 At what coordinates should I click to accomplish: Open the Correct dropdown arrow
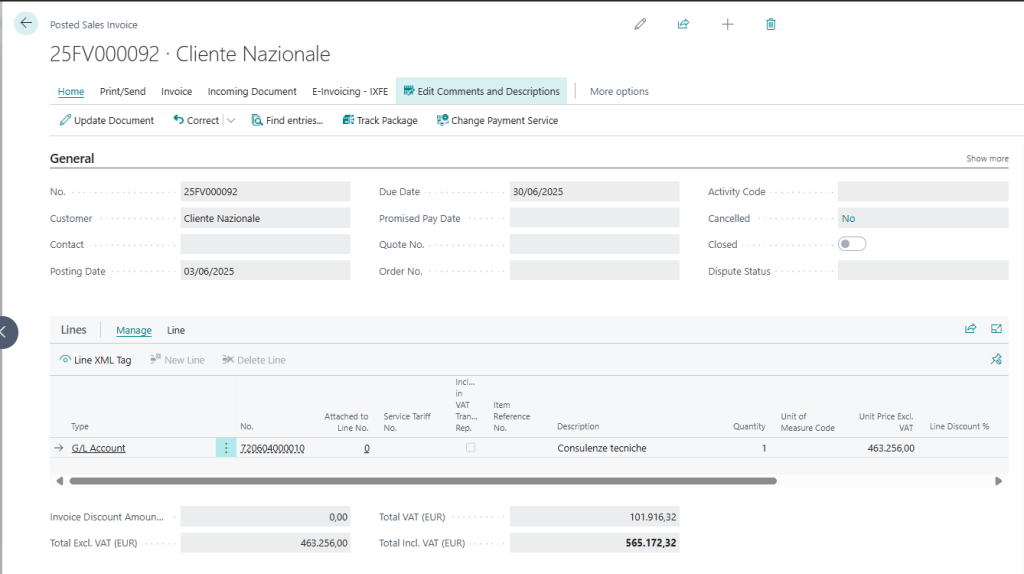231,121
